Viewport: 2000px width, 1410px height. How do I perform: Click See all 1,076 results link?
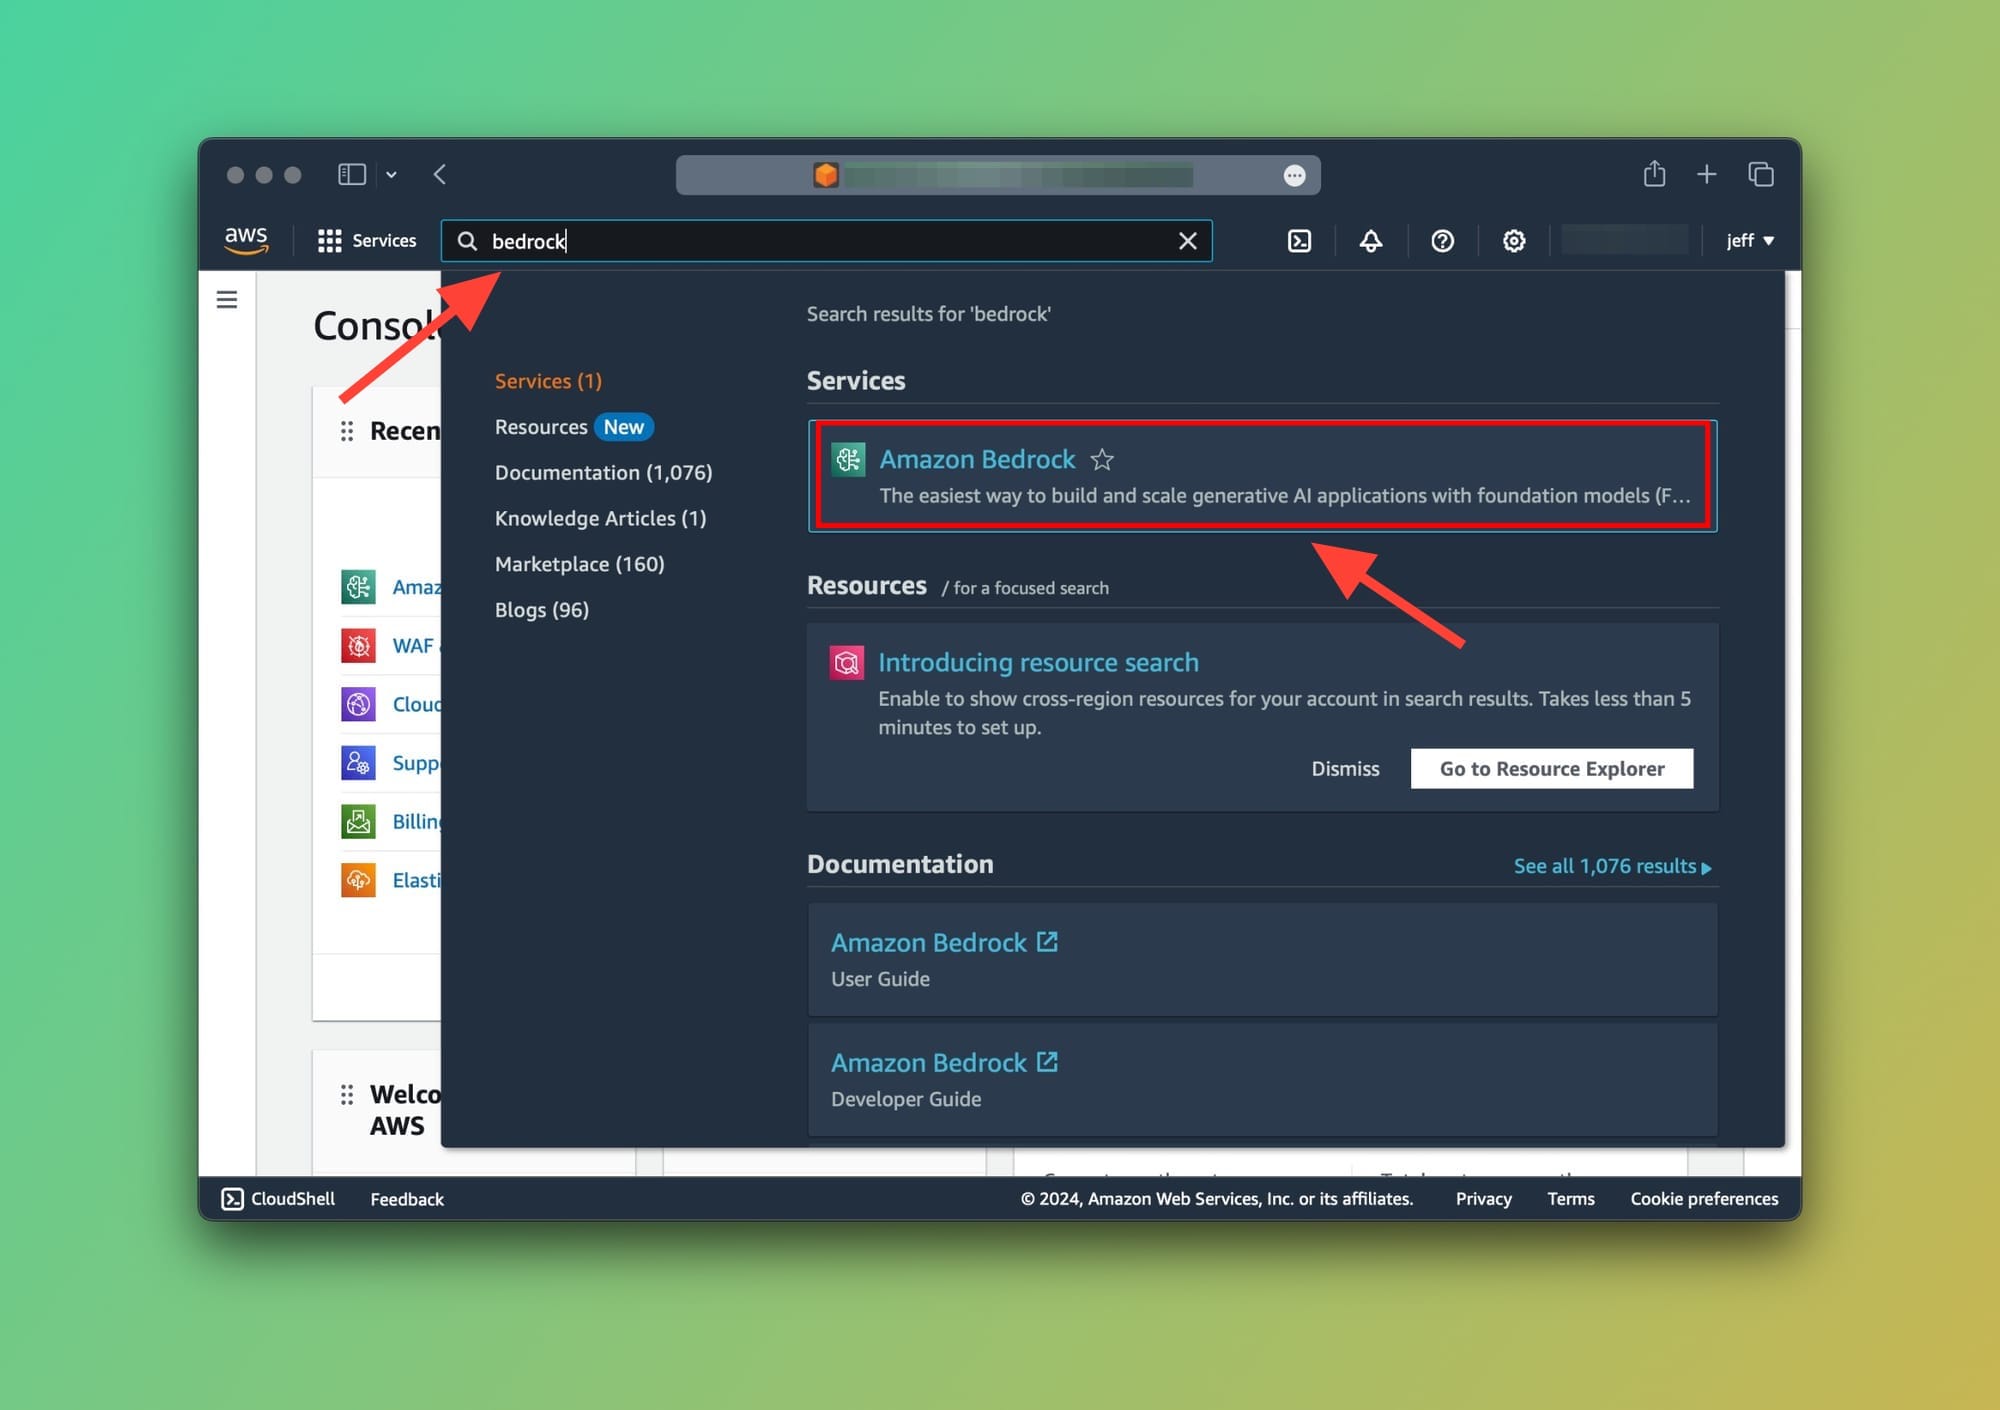pyautogui.click(x=1613, y=865)
